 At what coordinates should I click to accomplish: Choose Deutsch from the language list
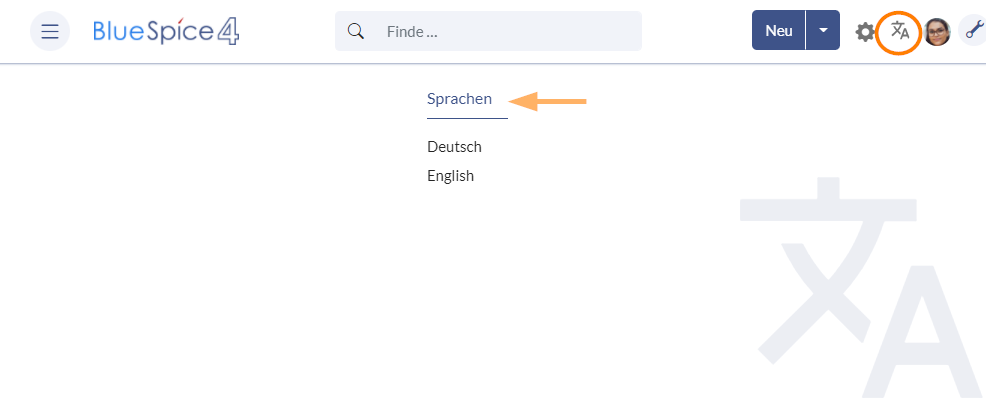(x=454, y=146)
